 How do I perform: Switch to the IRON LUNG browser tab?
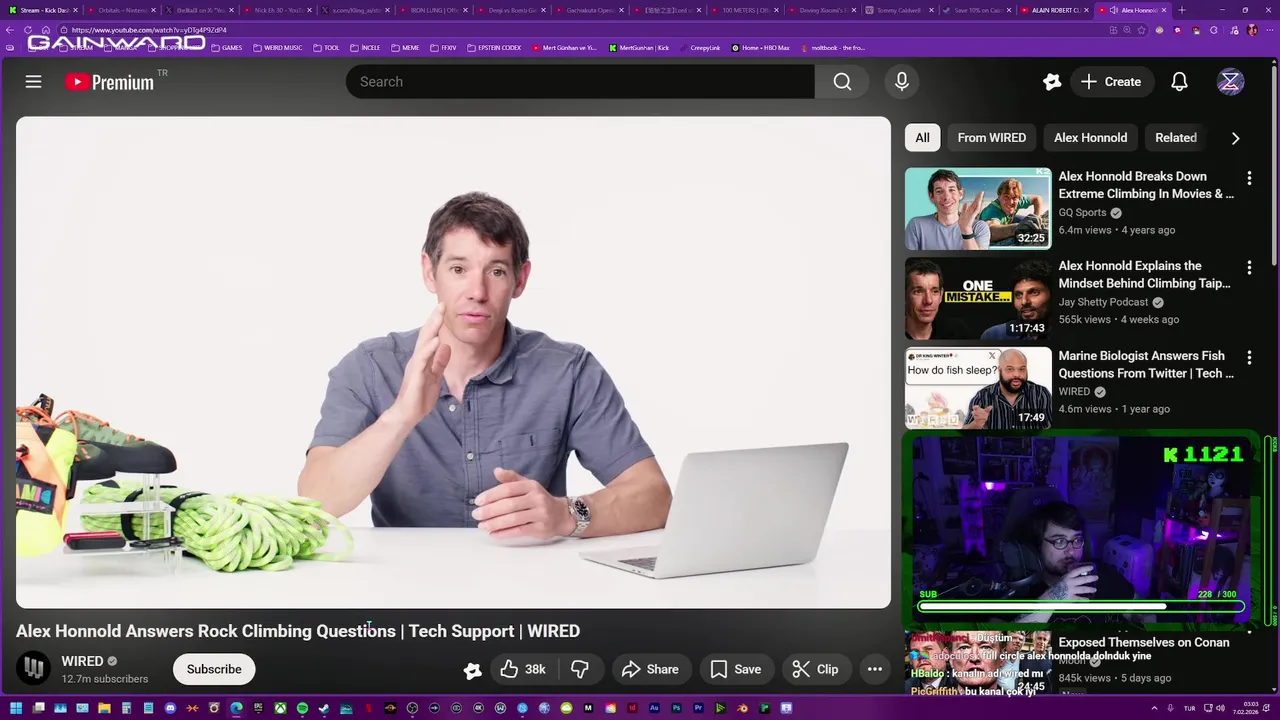pyautogui.click(x=432, y=10)
